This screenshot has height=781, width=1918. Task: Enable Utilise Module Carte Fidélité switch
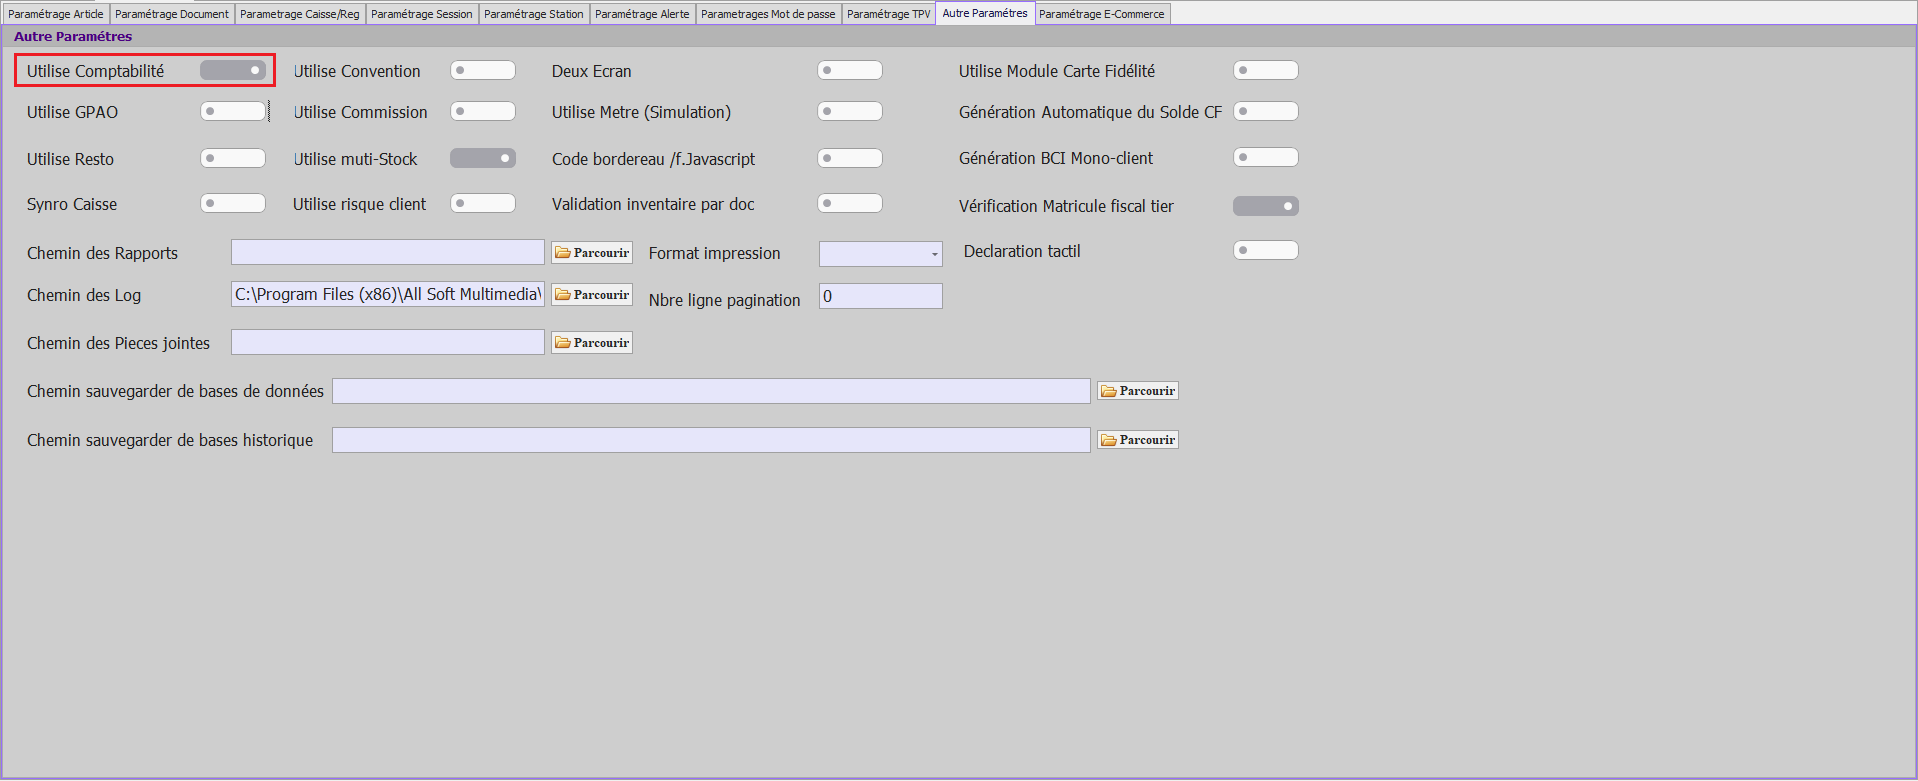pyautogui.click(x=1266, y=70)
